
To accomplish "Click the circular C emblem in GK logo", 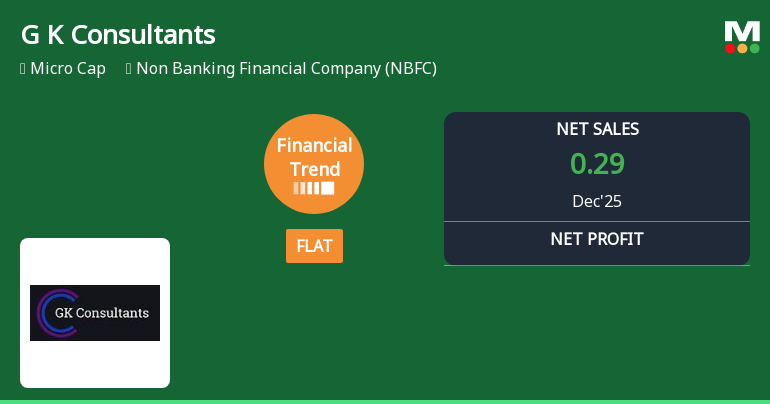I will [x=55, y=313].
